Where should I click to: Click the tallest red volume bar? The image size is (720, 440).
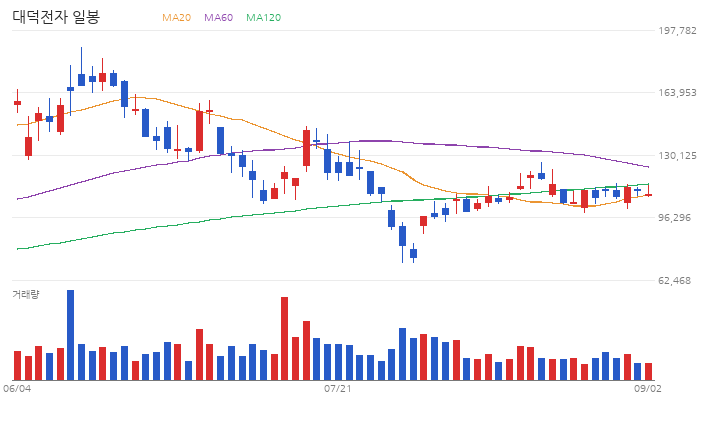click(284, 338)
